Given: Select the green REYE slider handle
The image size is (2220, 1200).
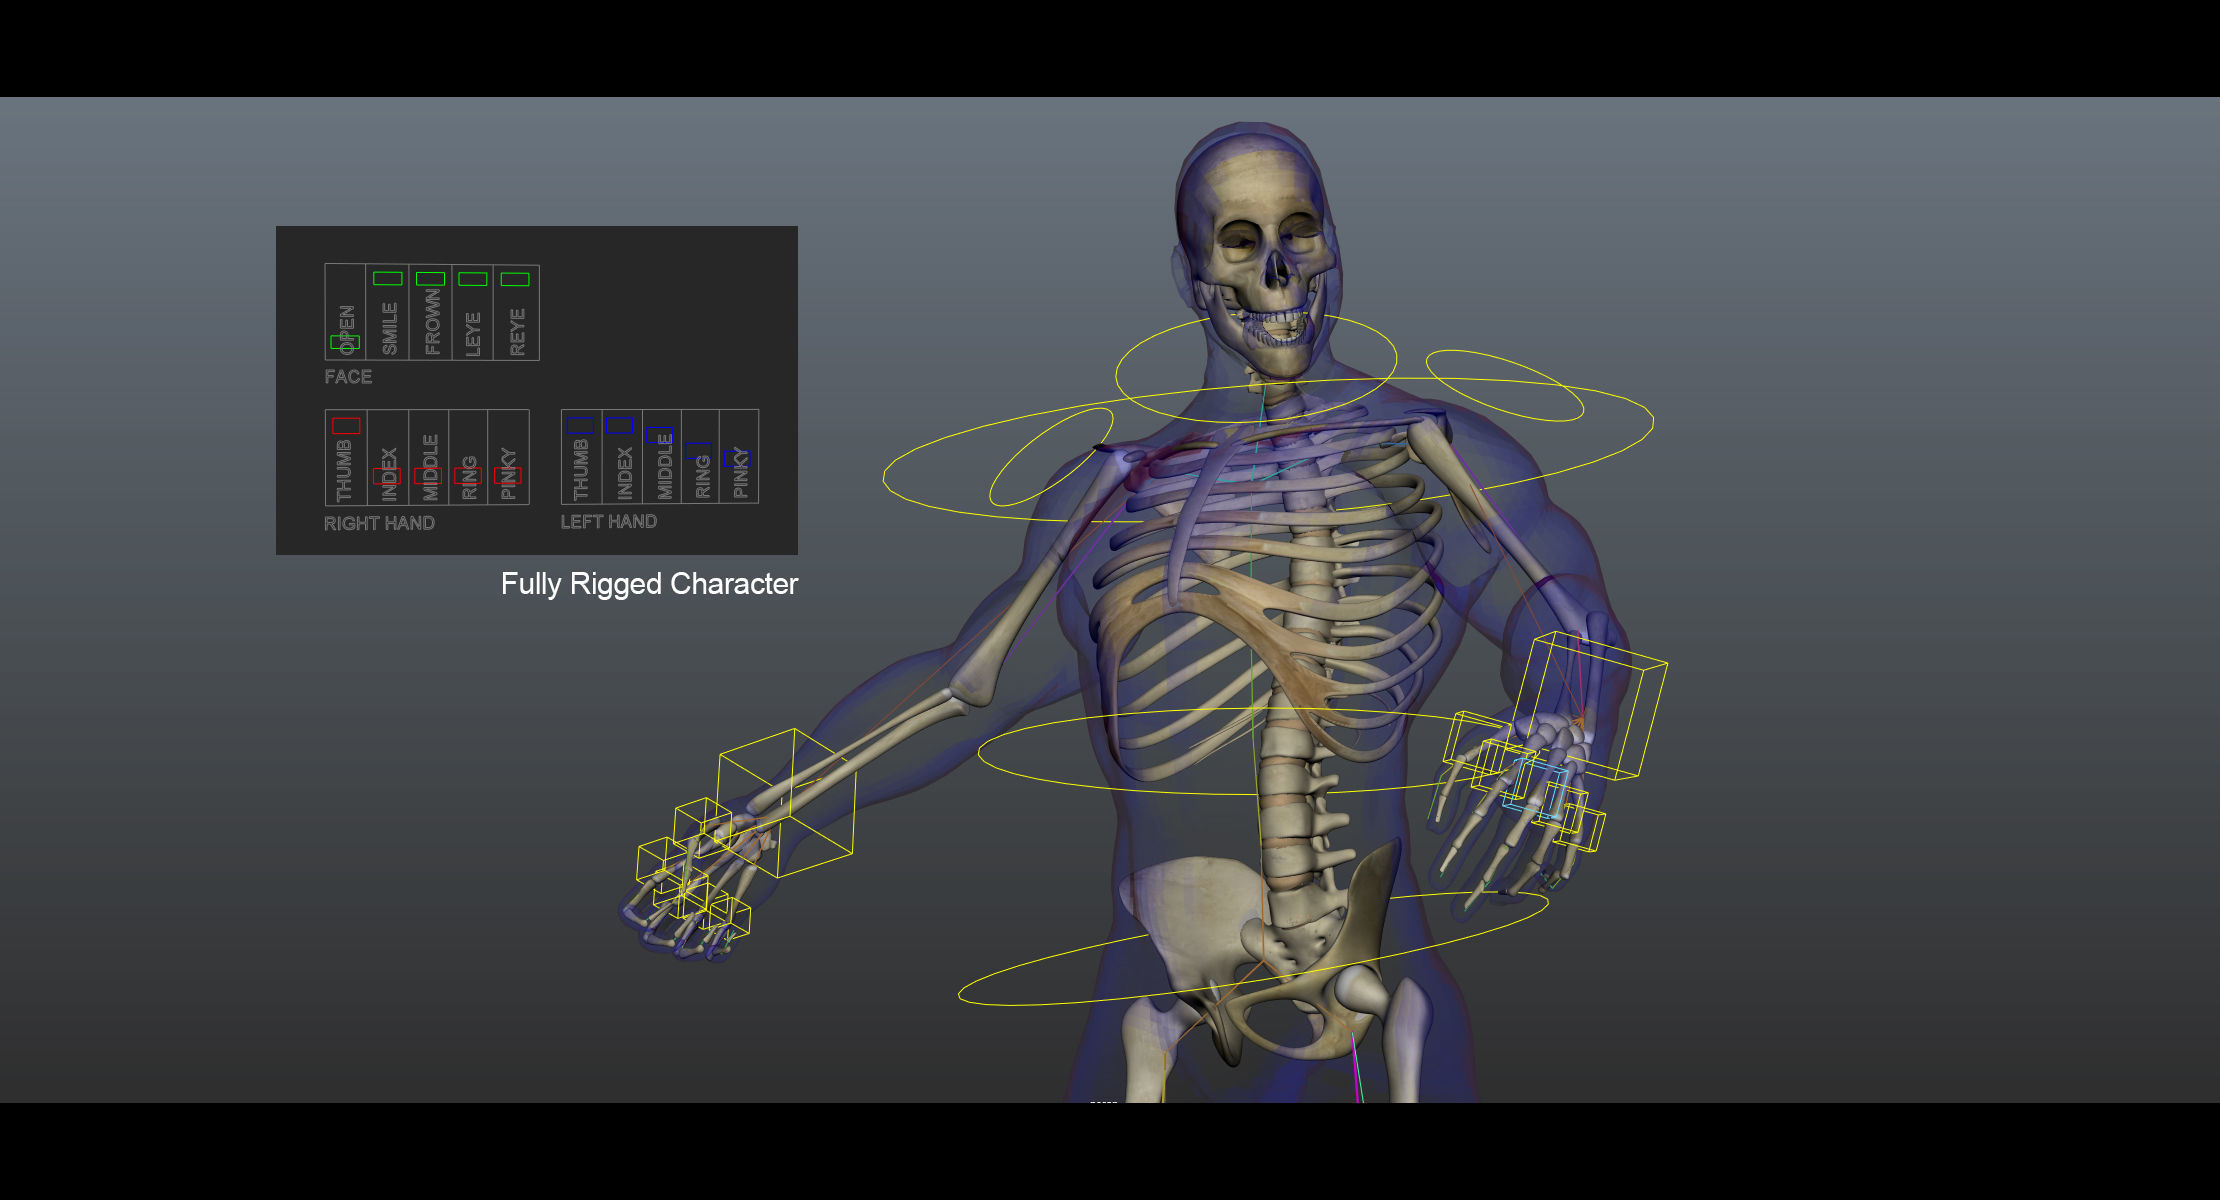Looking at the screenshot, I should tap(515, 279).
